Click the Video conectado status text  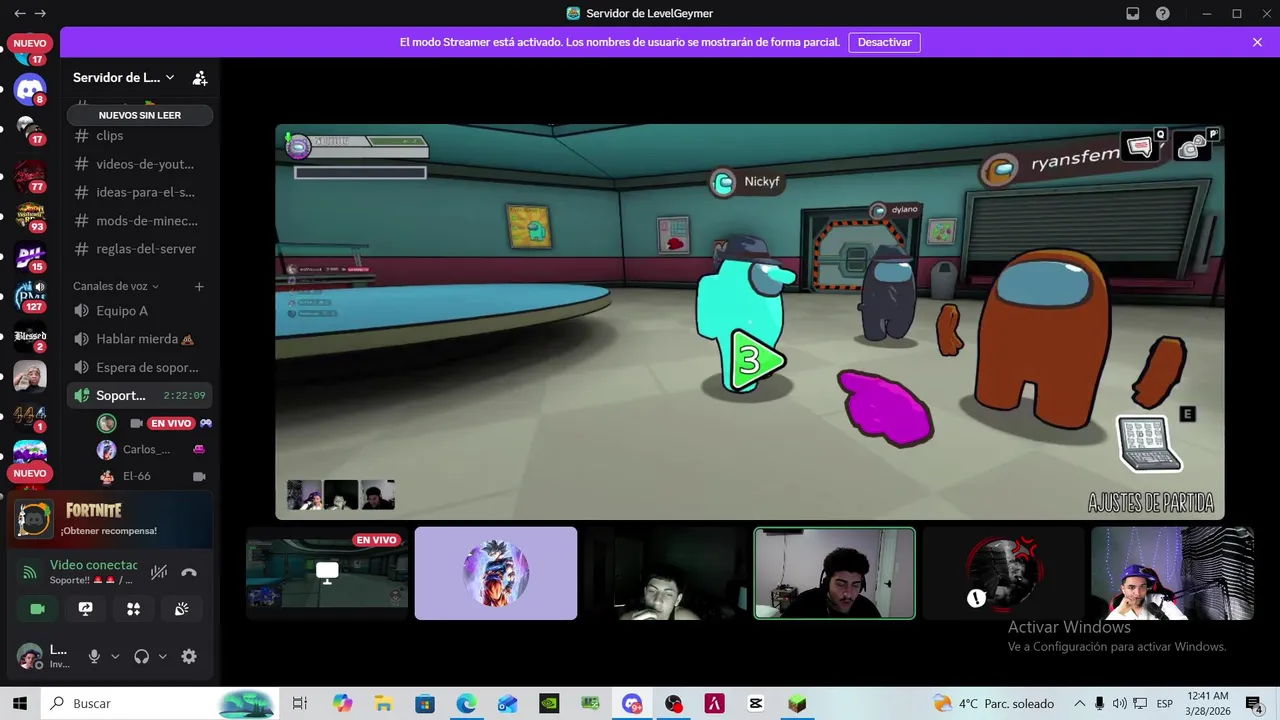pos(94,565)
